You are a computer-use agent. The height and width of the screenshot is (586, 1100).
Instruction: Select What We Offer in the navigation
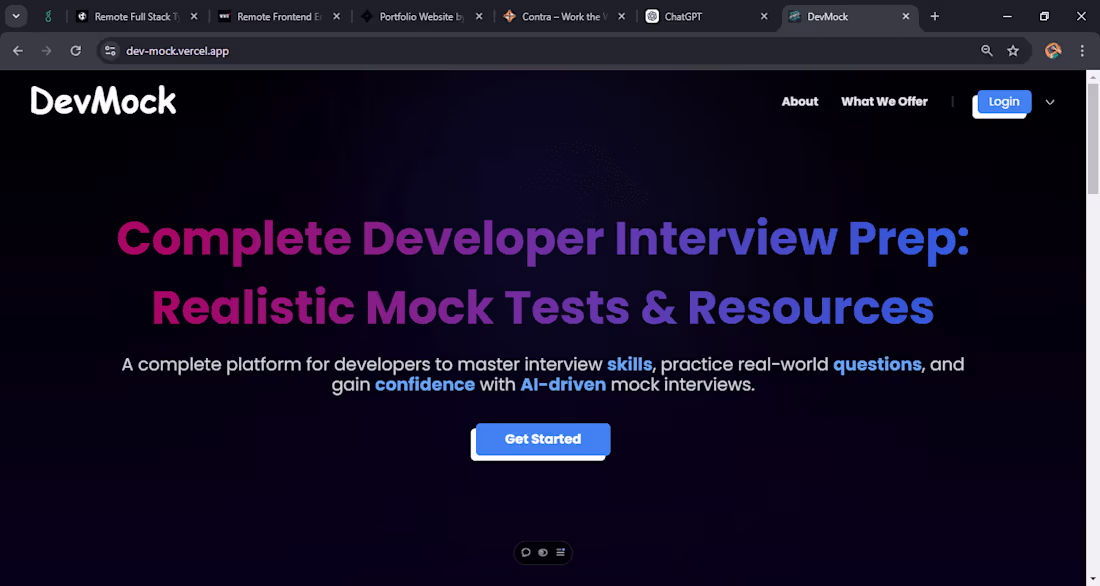[884, 101]
